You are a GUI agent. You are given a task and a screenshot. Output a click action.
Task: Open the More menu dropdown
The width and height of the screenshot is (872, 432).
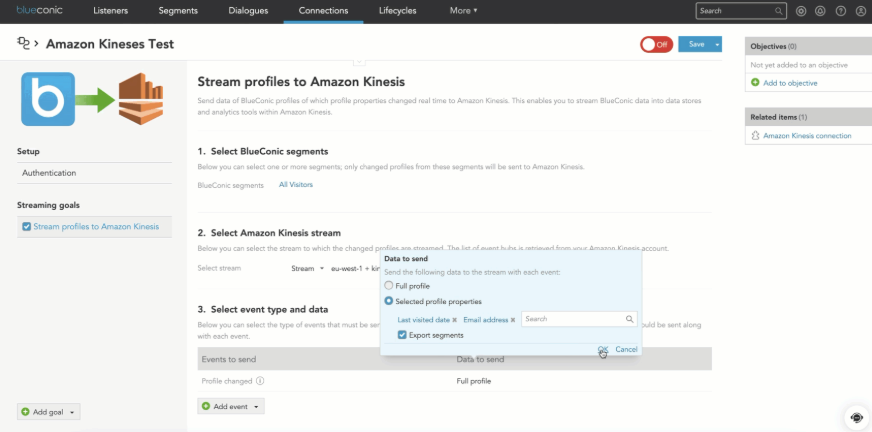[x=463, y=11]
